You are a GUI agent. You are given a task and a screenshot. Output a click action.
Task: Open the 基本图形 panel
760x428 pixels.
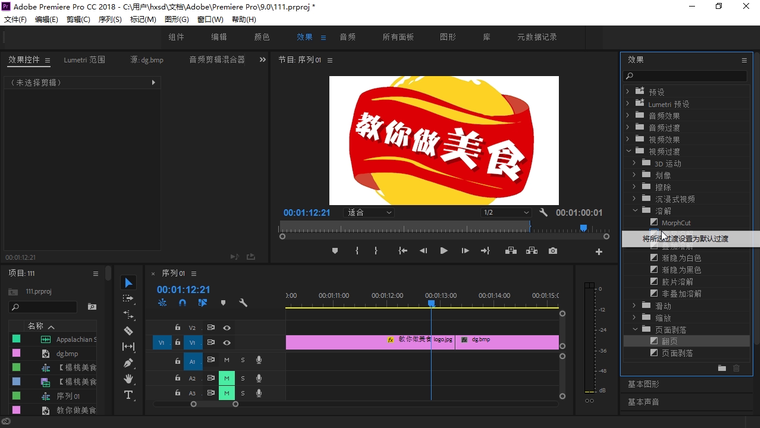tap(644, 384)
